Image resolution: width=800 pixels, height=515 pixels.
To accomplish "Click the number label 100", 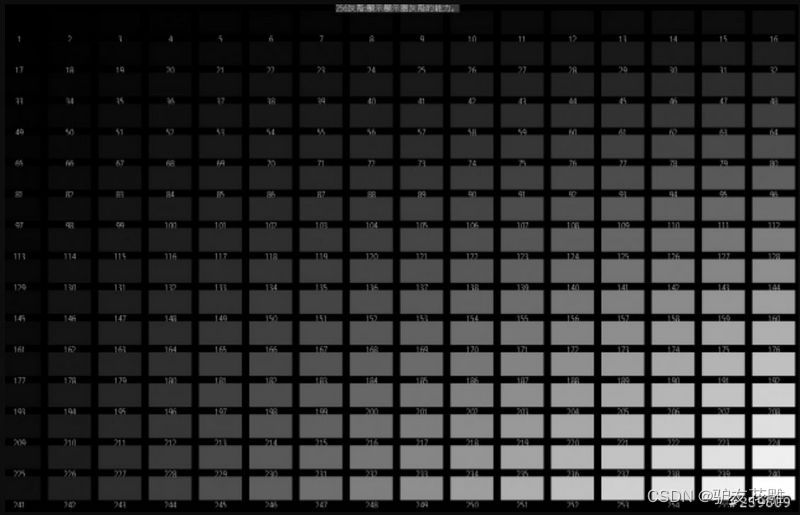I will (x=170, y=225).
